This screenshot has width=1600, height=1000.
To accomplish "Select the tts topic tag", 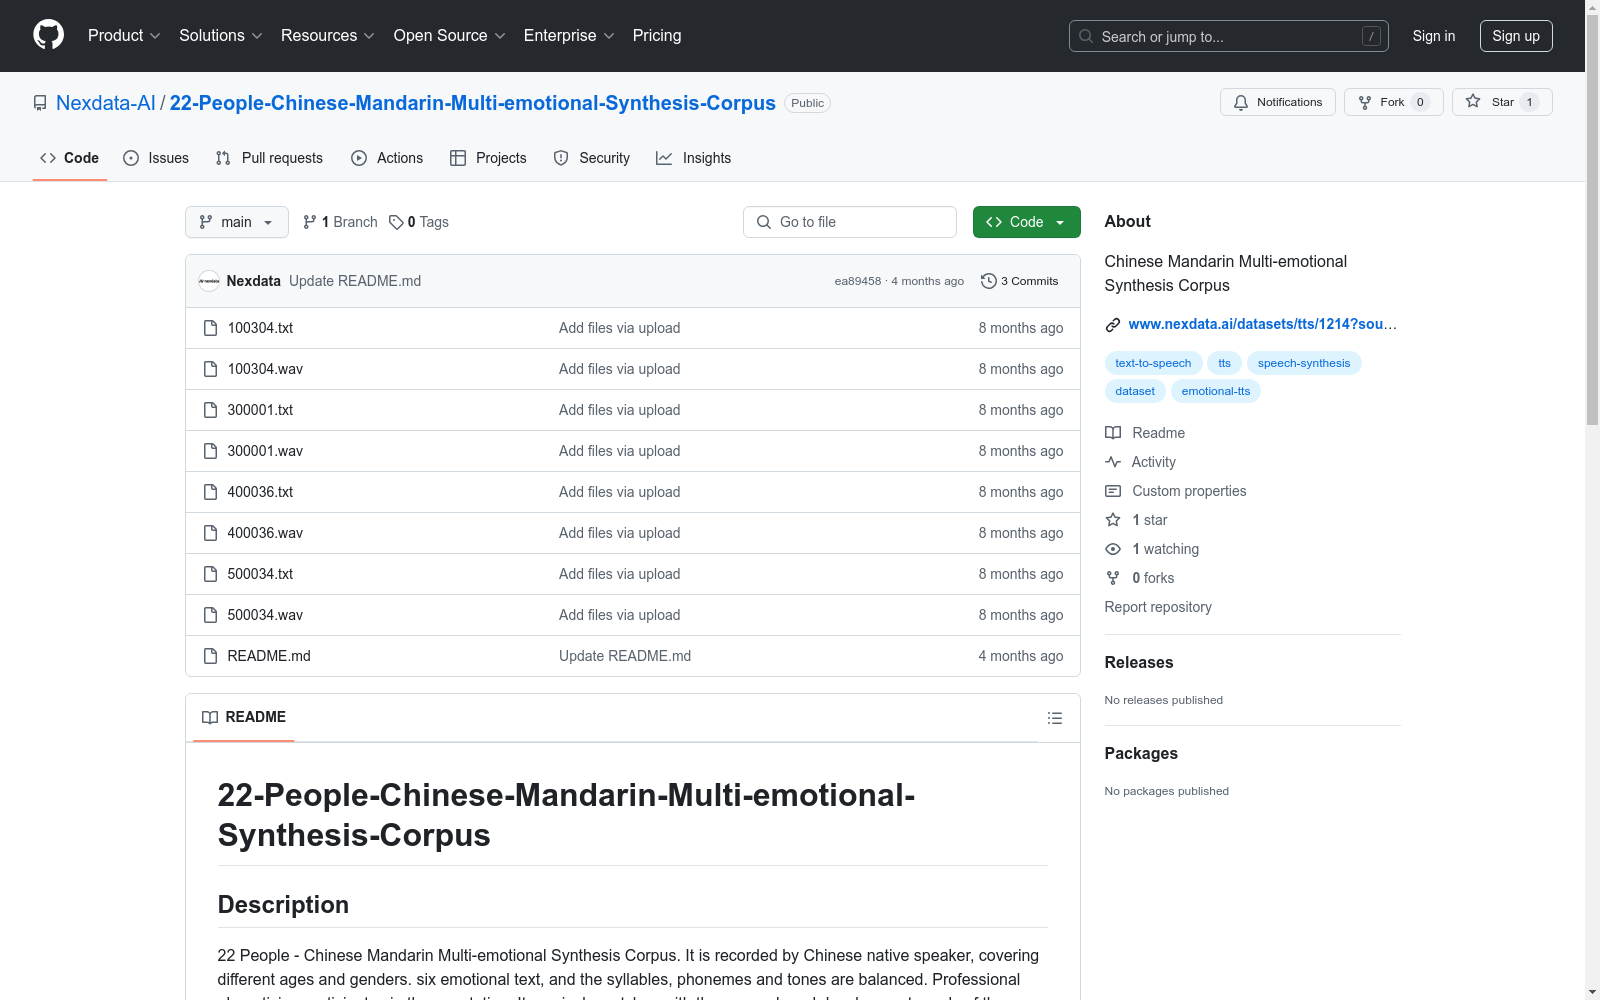I will 1224,363.
